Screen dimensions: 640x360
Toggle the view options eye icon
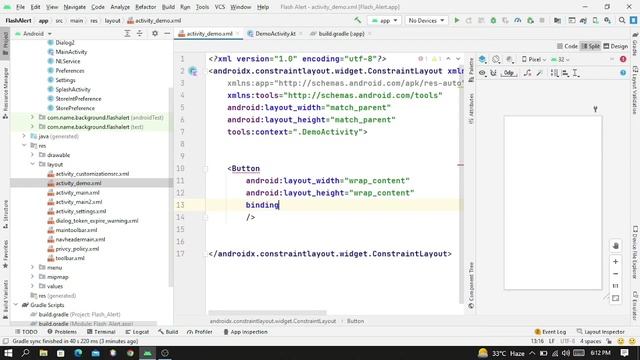coord(482,73)
